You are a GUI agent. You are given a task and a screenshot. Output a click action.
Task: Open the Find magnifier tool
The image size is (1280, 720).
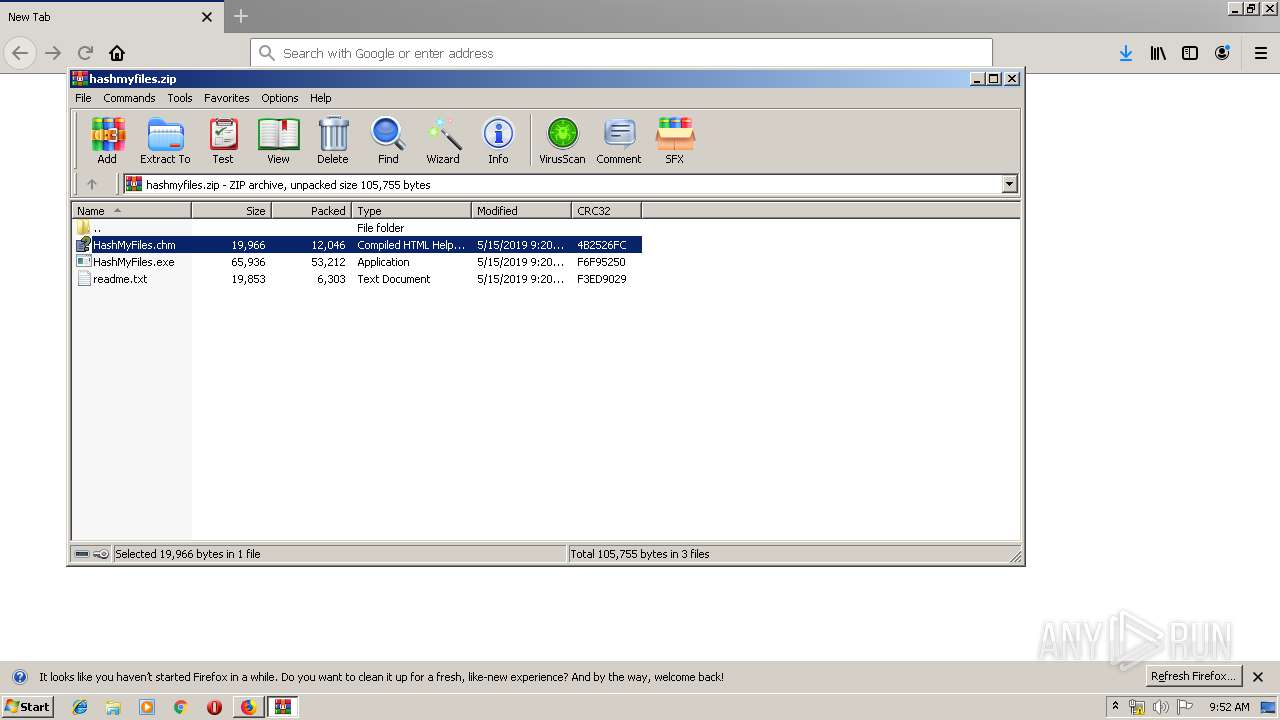[x=388, y=140]
